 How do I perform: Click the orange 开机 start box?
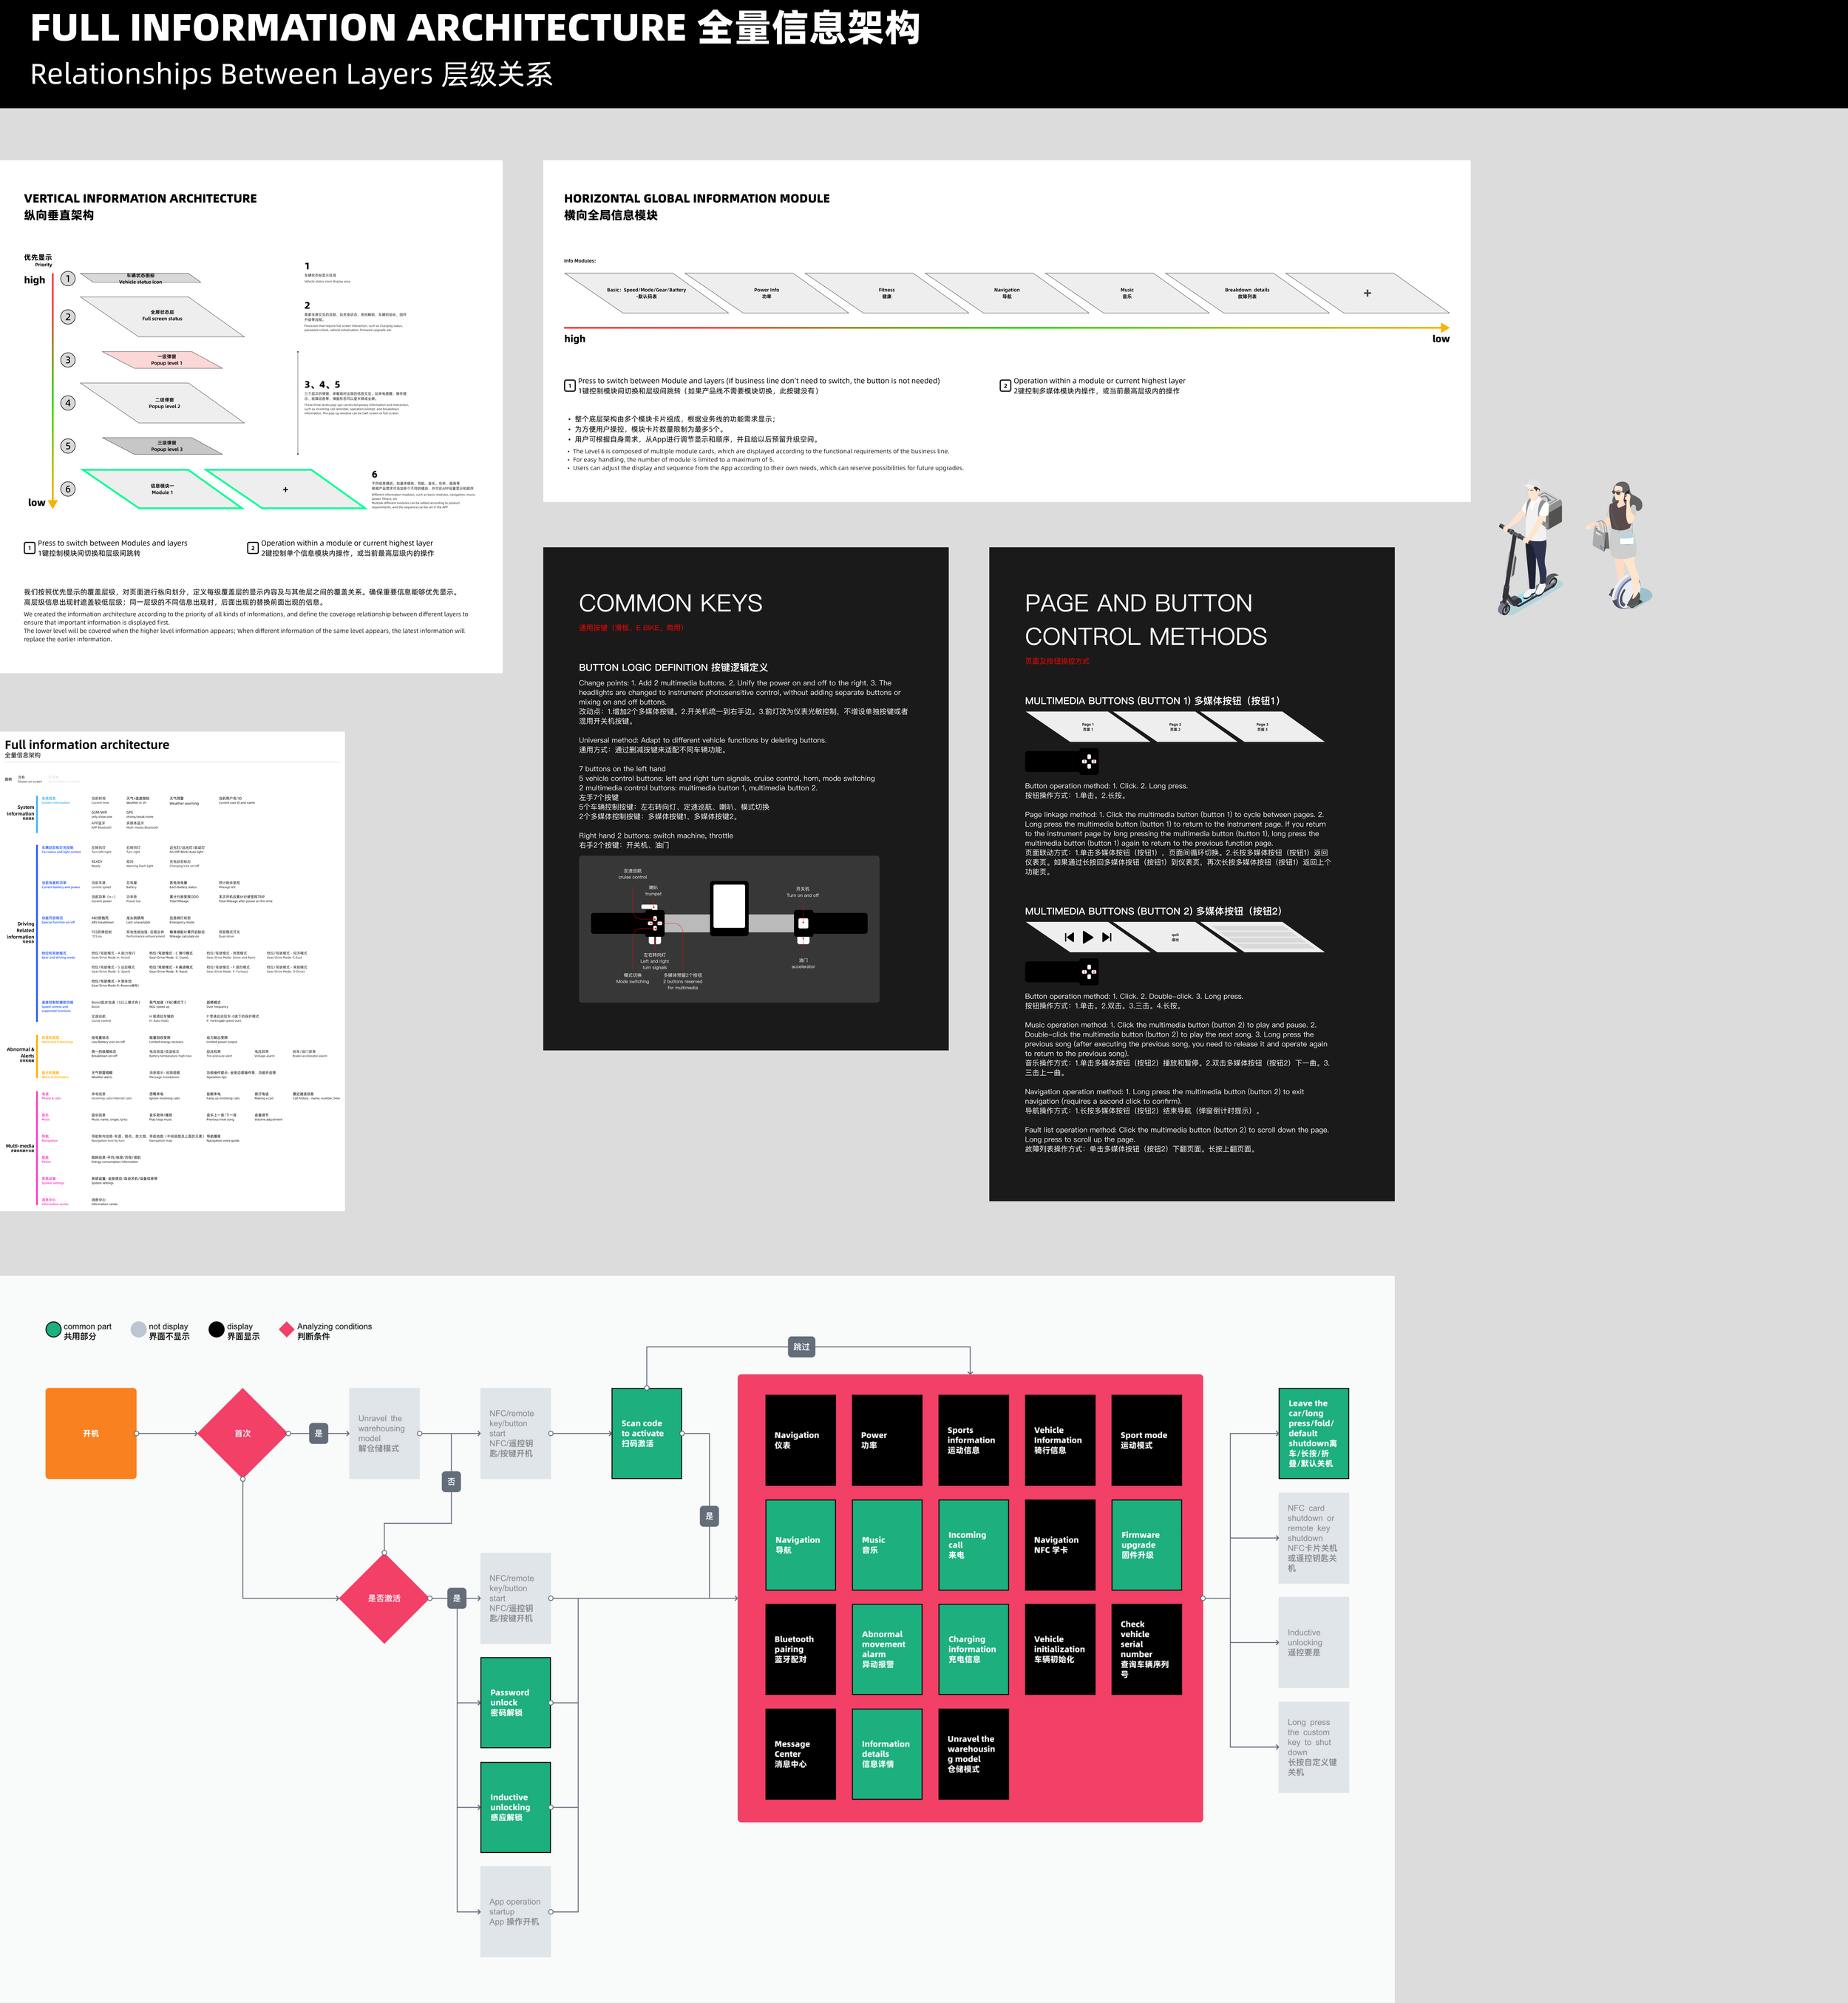point(91,1433)
